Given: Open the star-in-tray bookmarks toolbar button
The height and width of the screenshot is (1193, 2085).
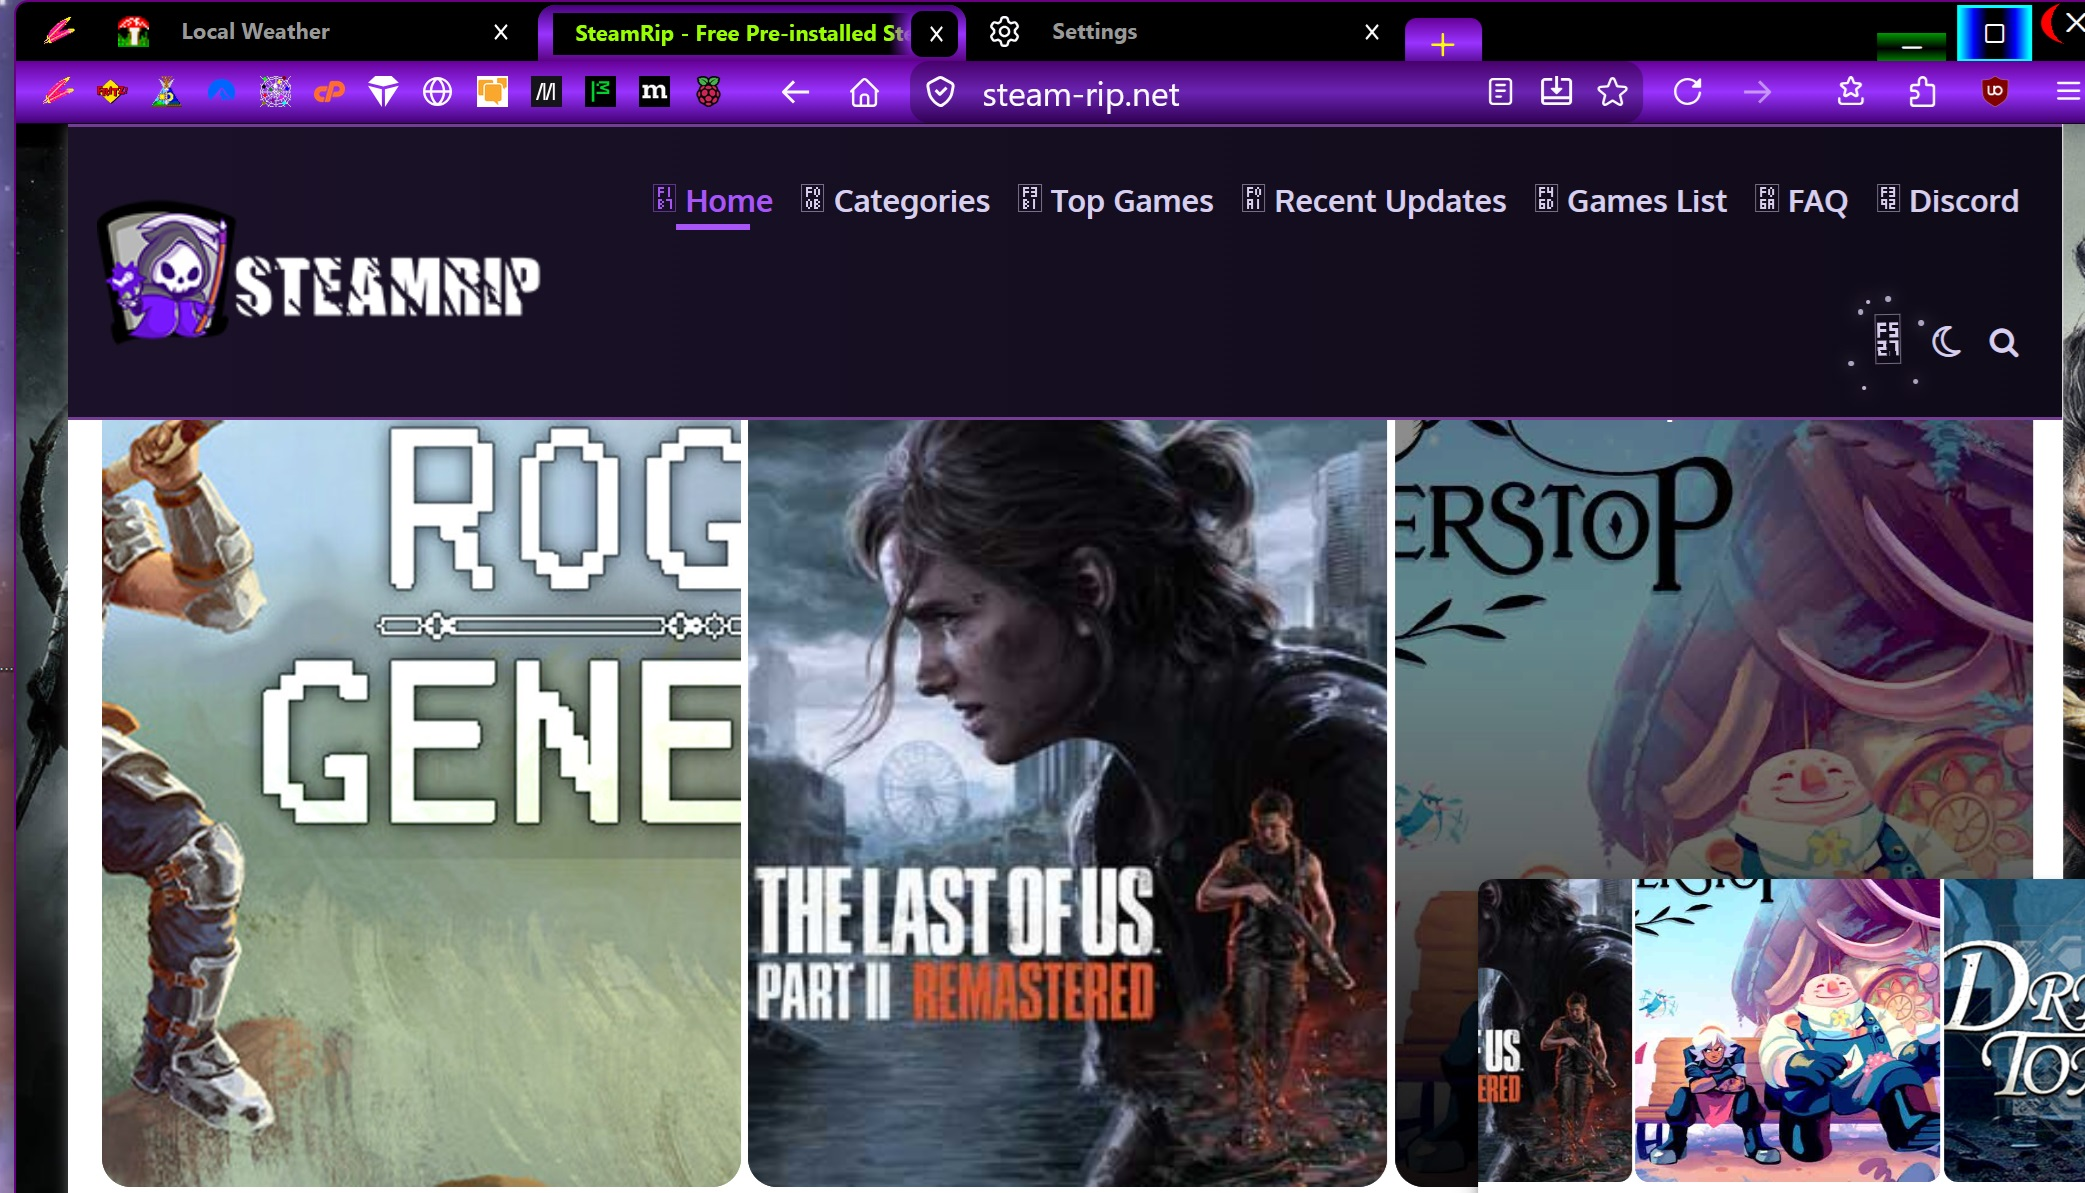Looking at the screenshot, I should (1851, 92).
